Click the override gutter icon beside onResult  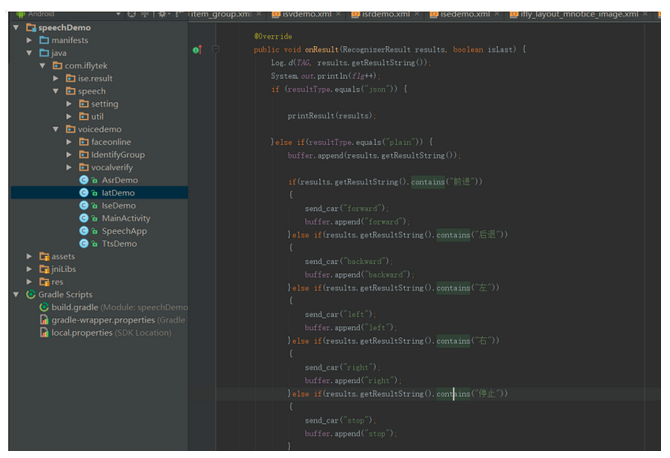[197, 49]
